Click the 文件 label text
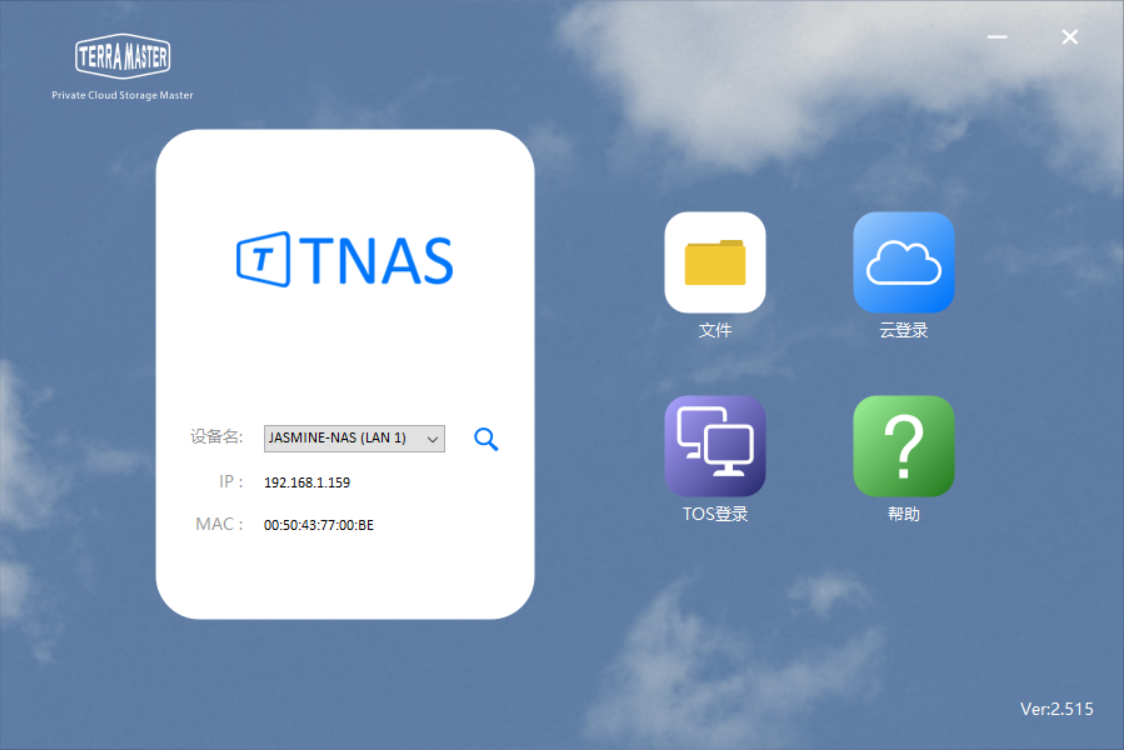1124x750 pixels. (x=715, y=331)
